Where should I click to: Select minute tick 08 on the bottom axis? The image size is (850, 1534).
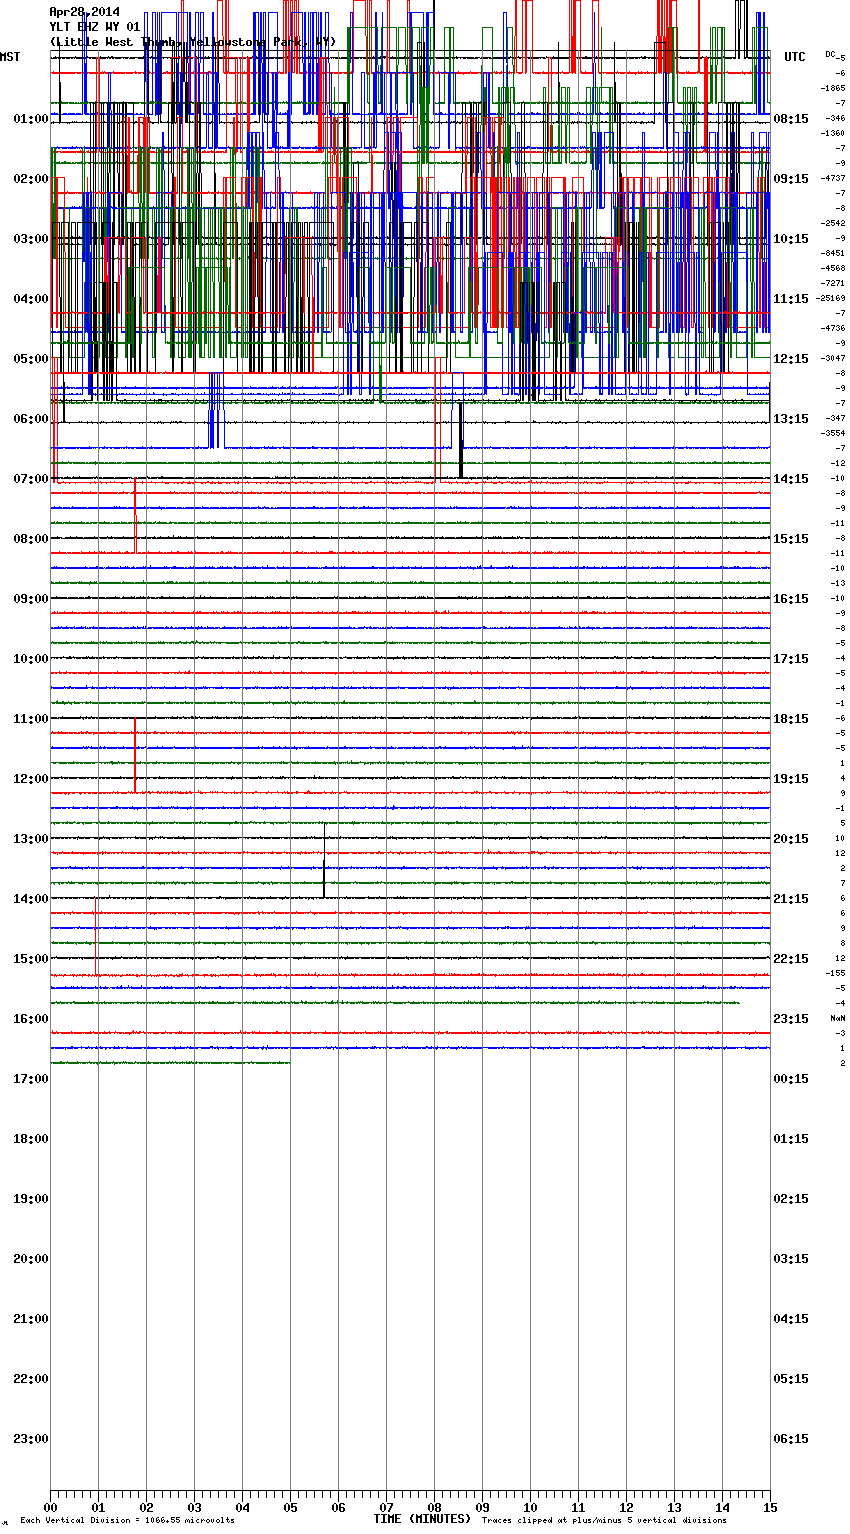[434, 1507]
